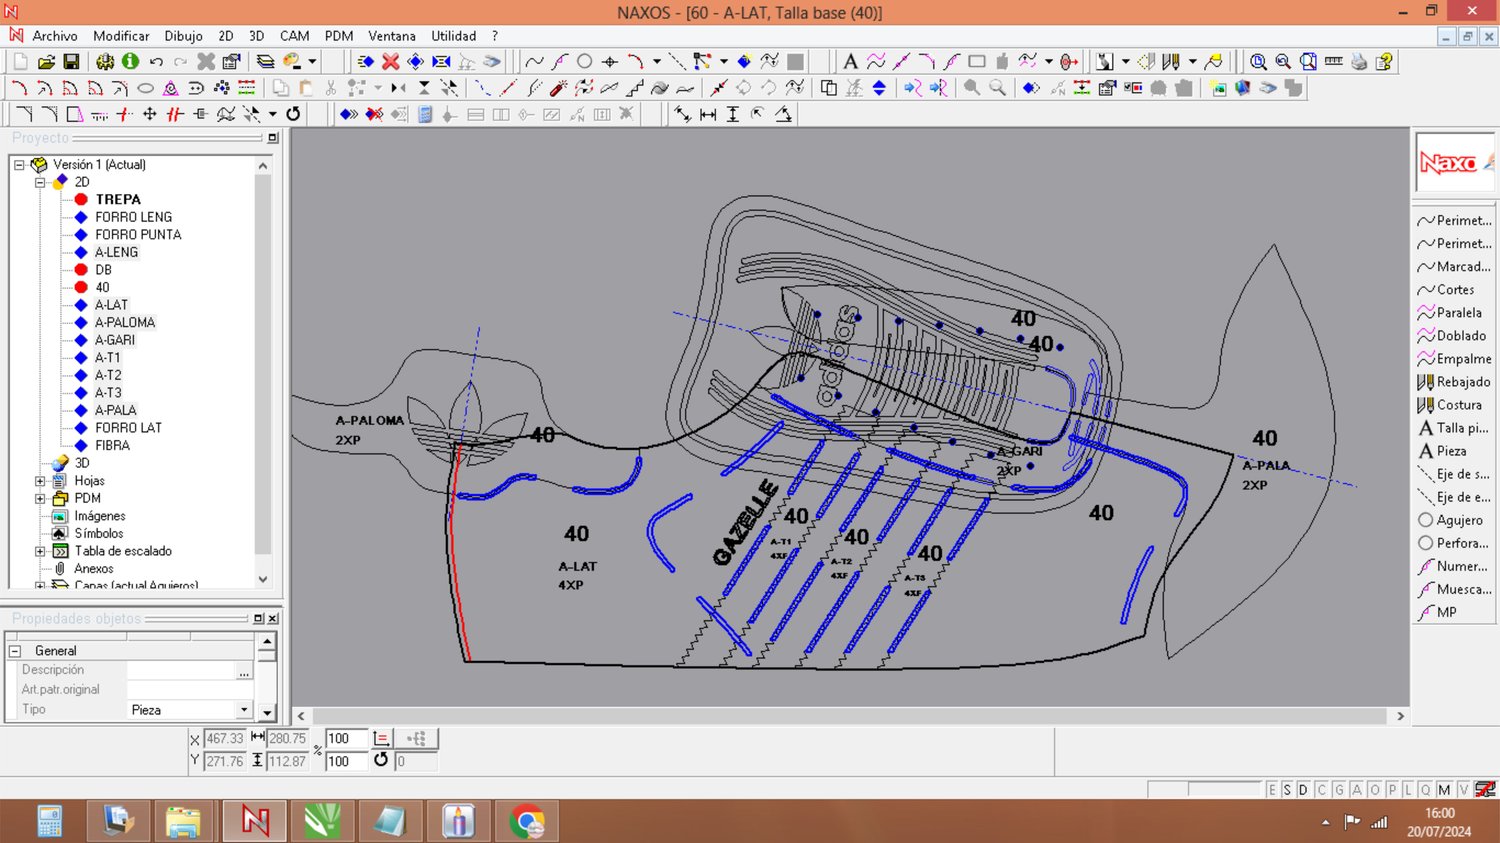Open the help question mark icon
1500x843 pixels.
(x=1385, y=62)
